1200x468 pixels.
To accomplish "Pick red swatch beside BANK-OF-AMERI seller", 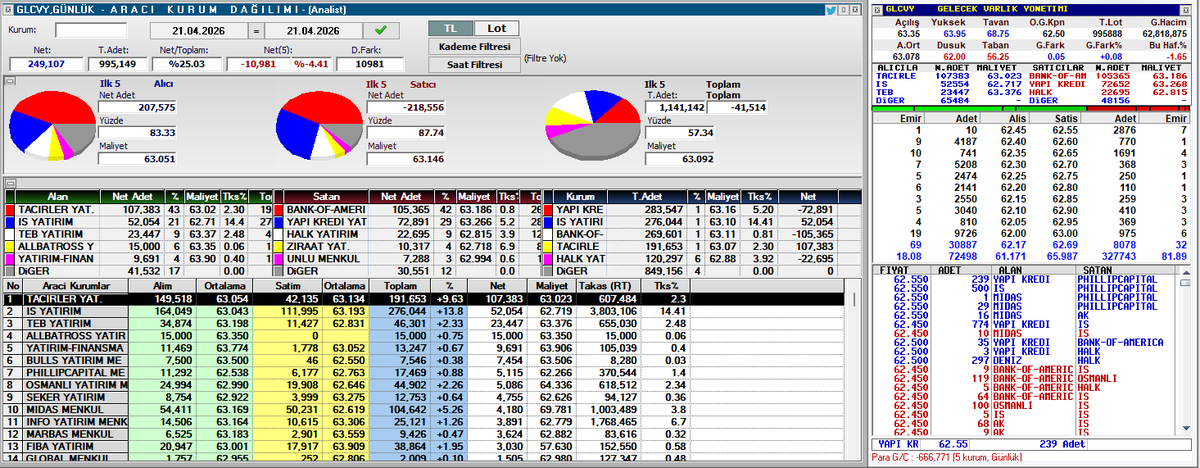I will tap(279, 211).
